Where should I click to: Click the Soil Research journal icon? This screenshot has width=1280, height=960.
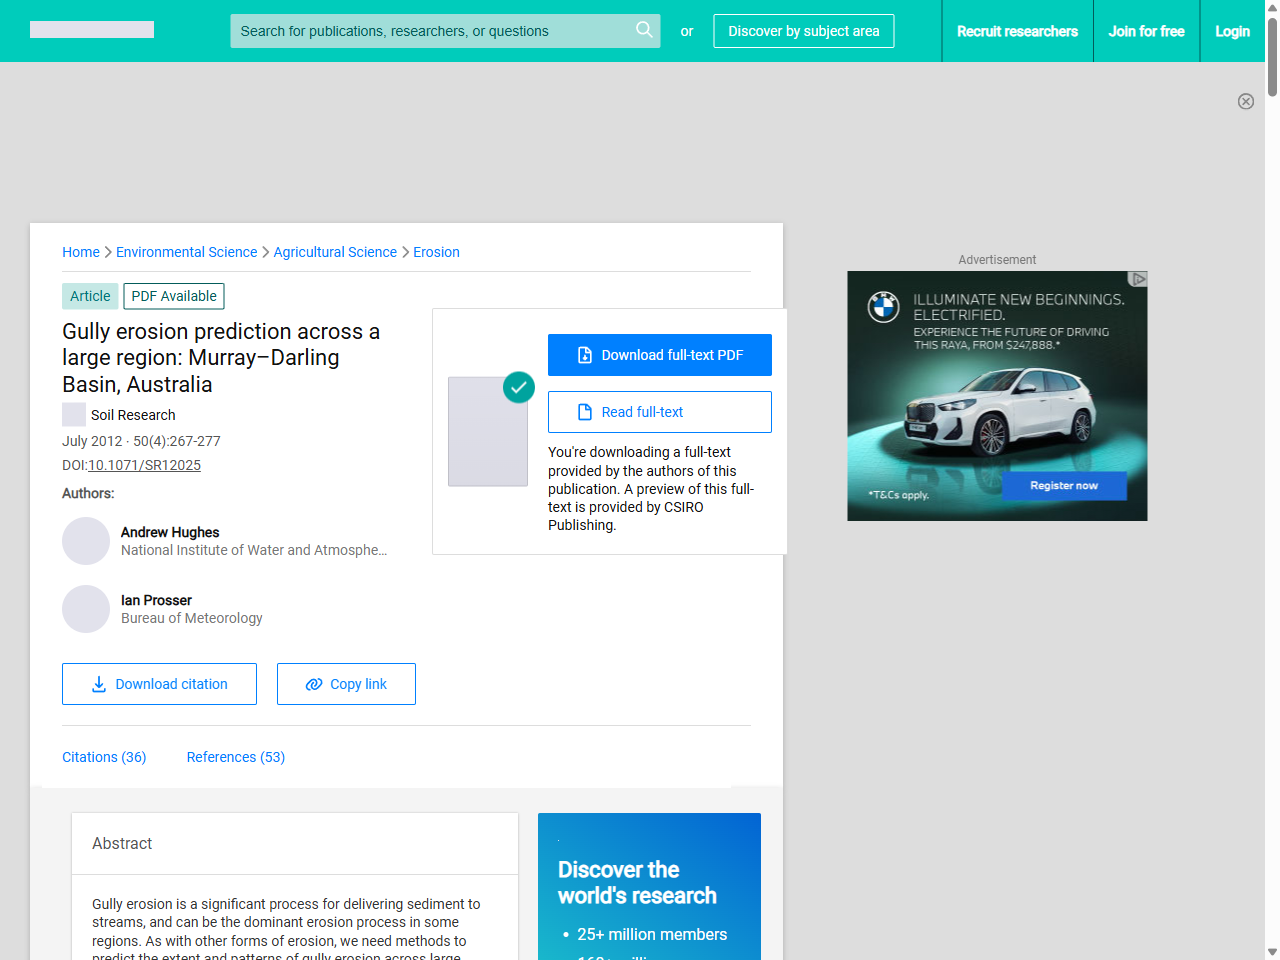(74, 415)
